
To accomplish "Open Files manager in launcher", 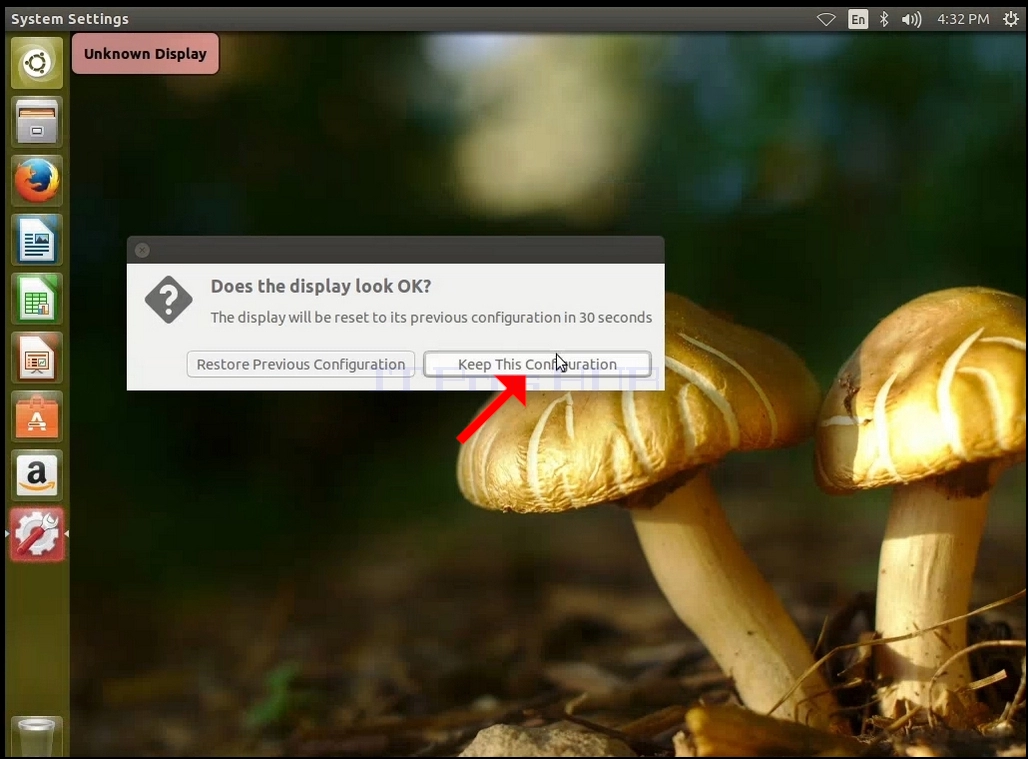I will [x=37, y=122].
